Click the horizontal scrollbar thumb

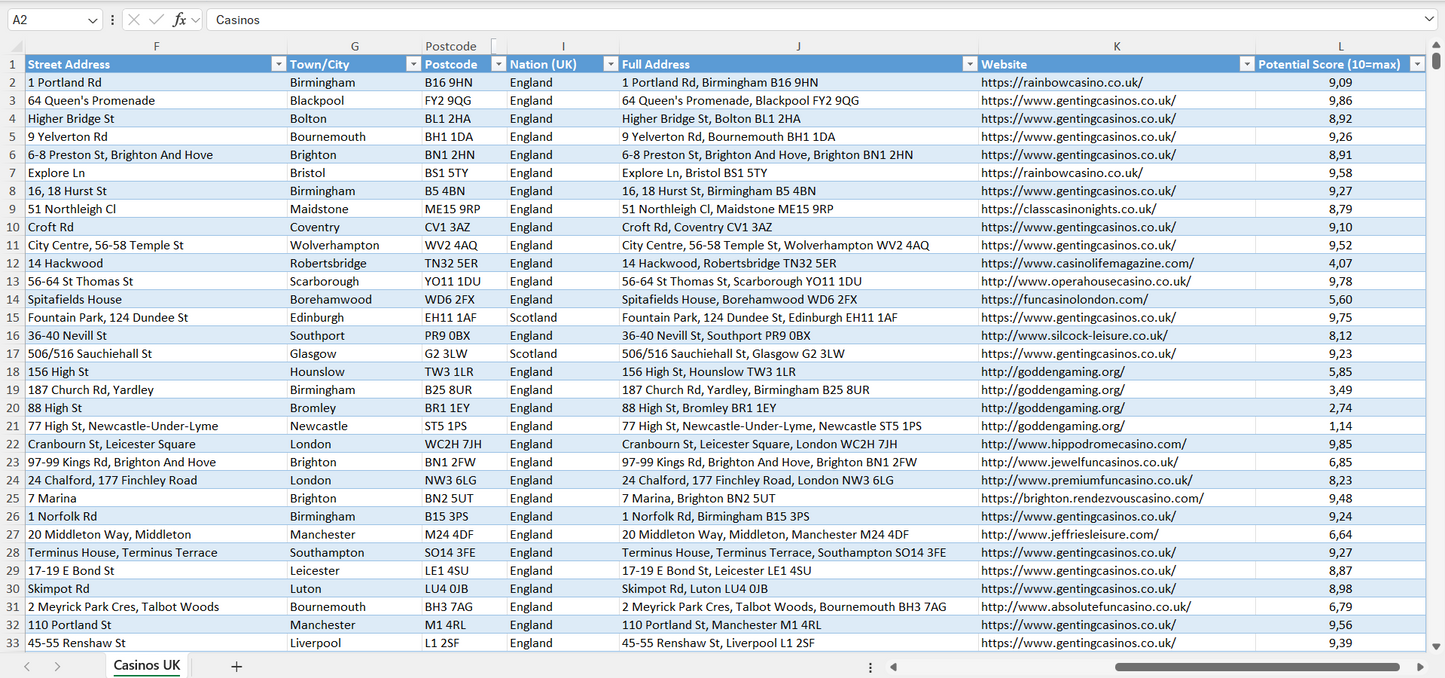click(1257, 666)
